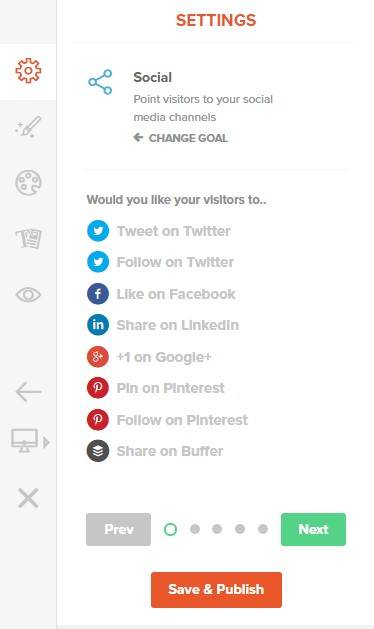Expand the desktop monitor device selector
This screenshot has width=374, height=629.
[x=30, y=441]
